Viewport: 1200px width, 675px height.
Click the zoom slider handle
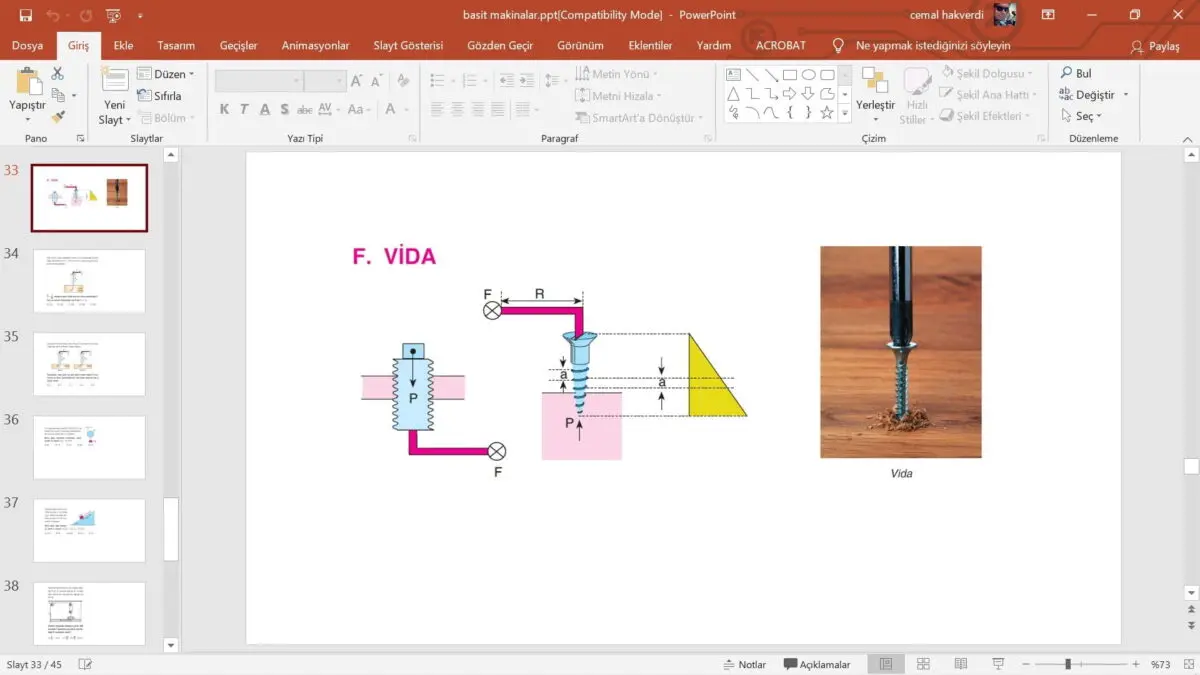point(1068,664)
